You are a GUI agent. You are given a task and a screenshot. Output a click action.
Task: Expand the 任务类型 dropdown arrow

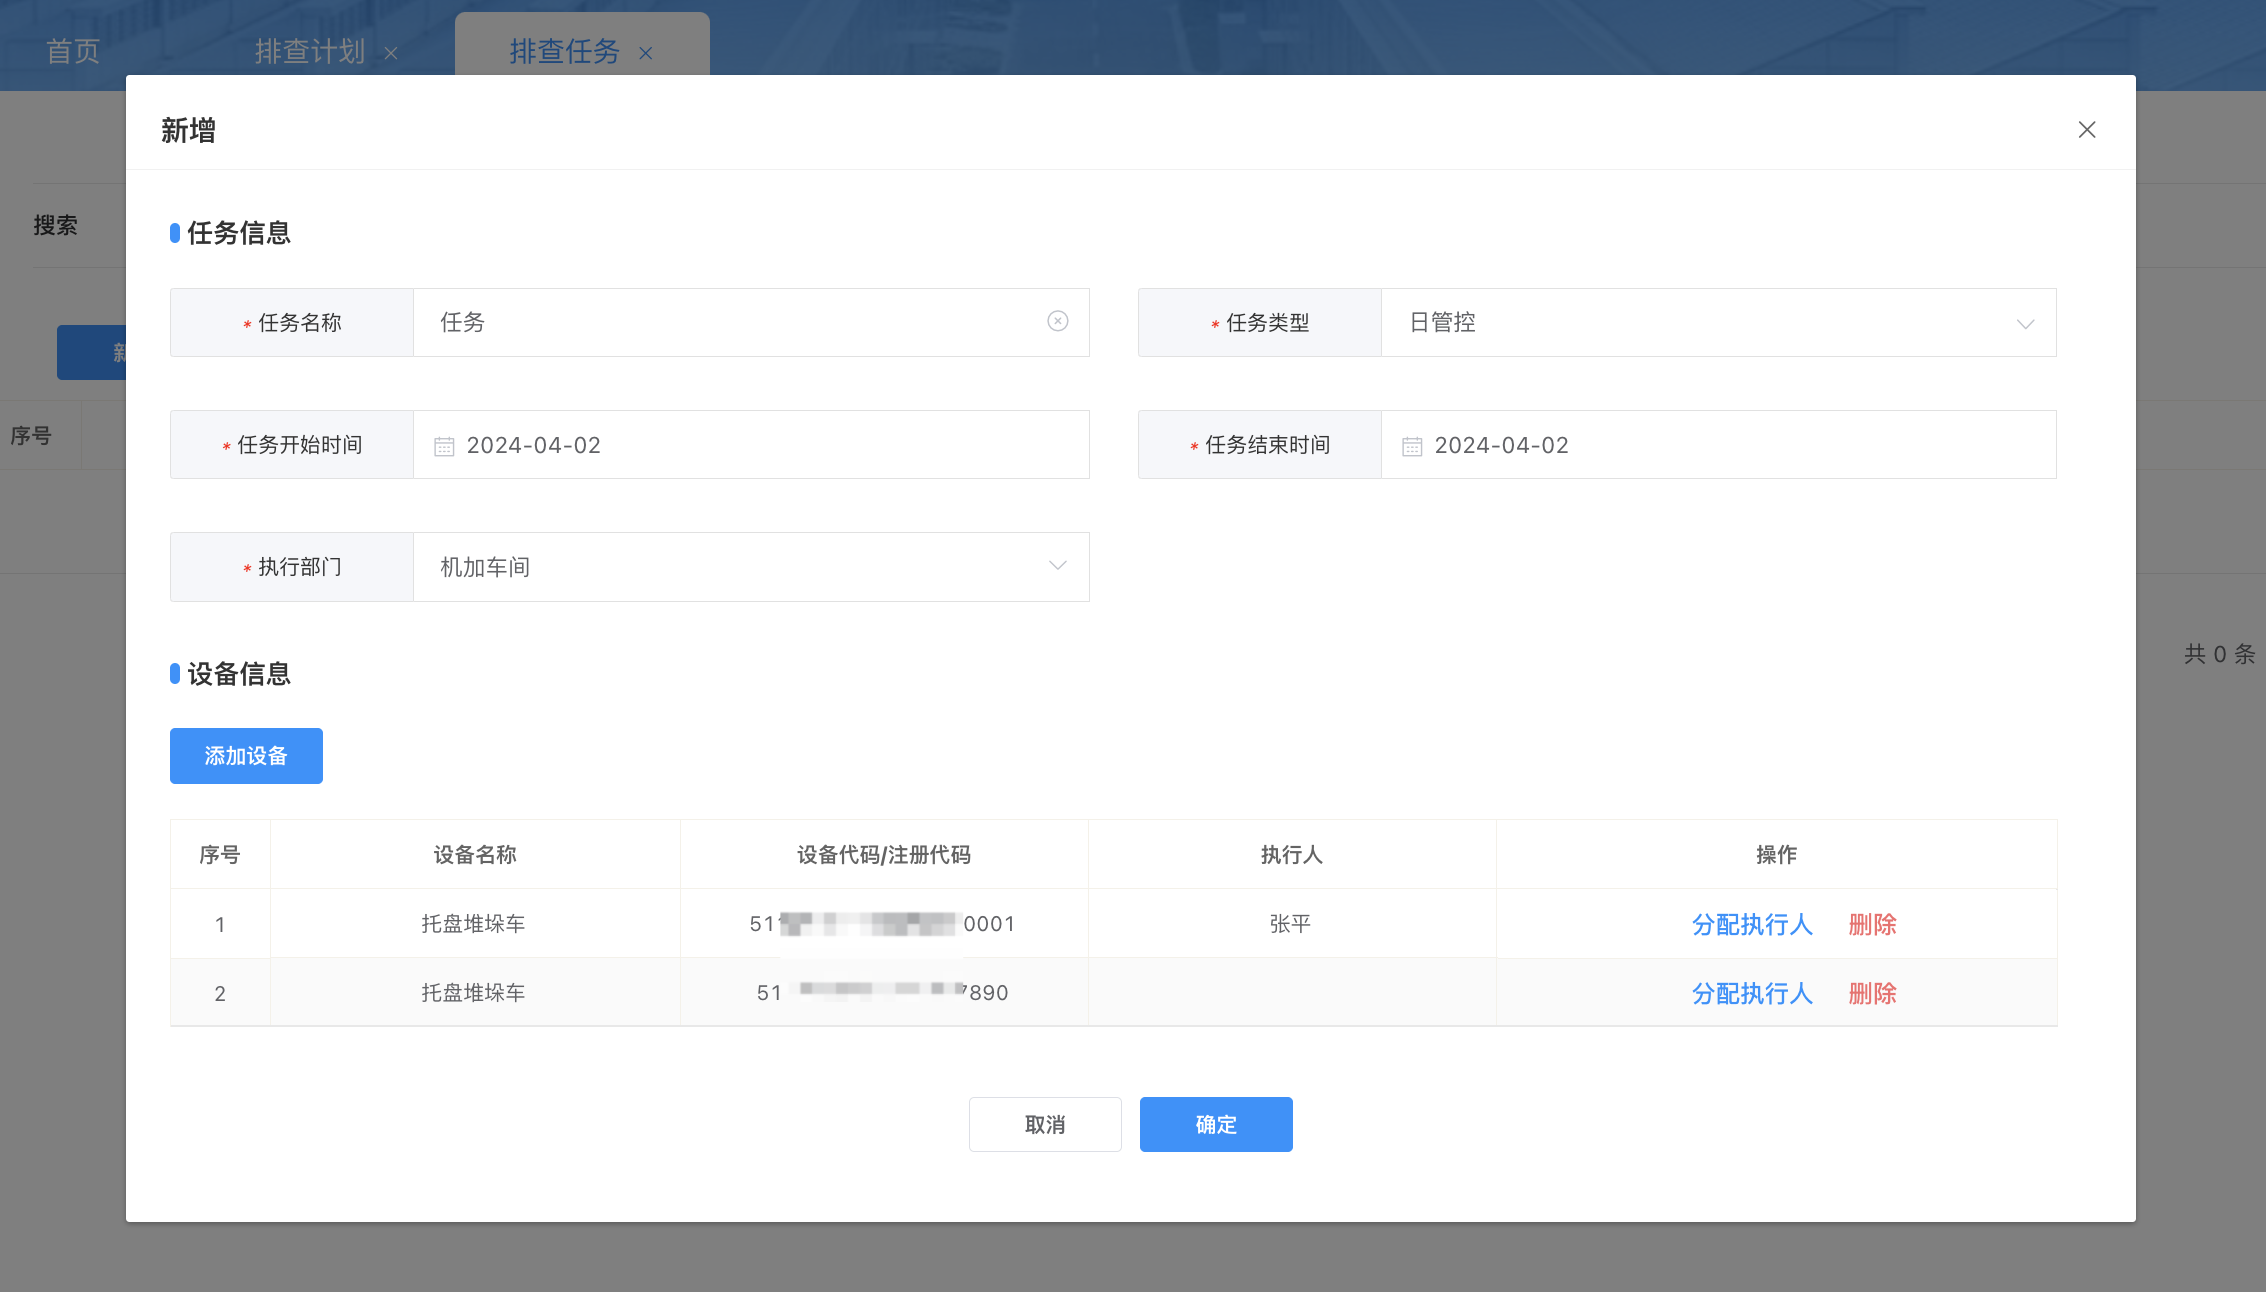[x=2025, y=323]
